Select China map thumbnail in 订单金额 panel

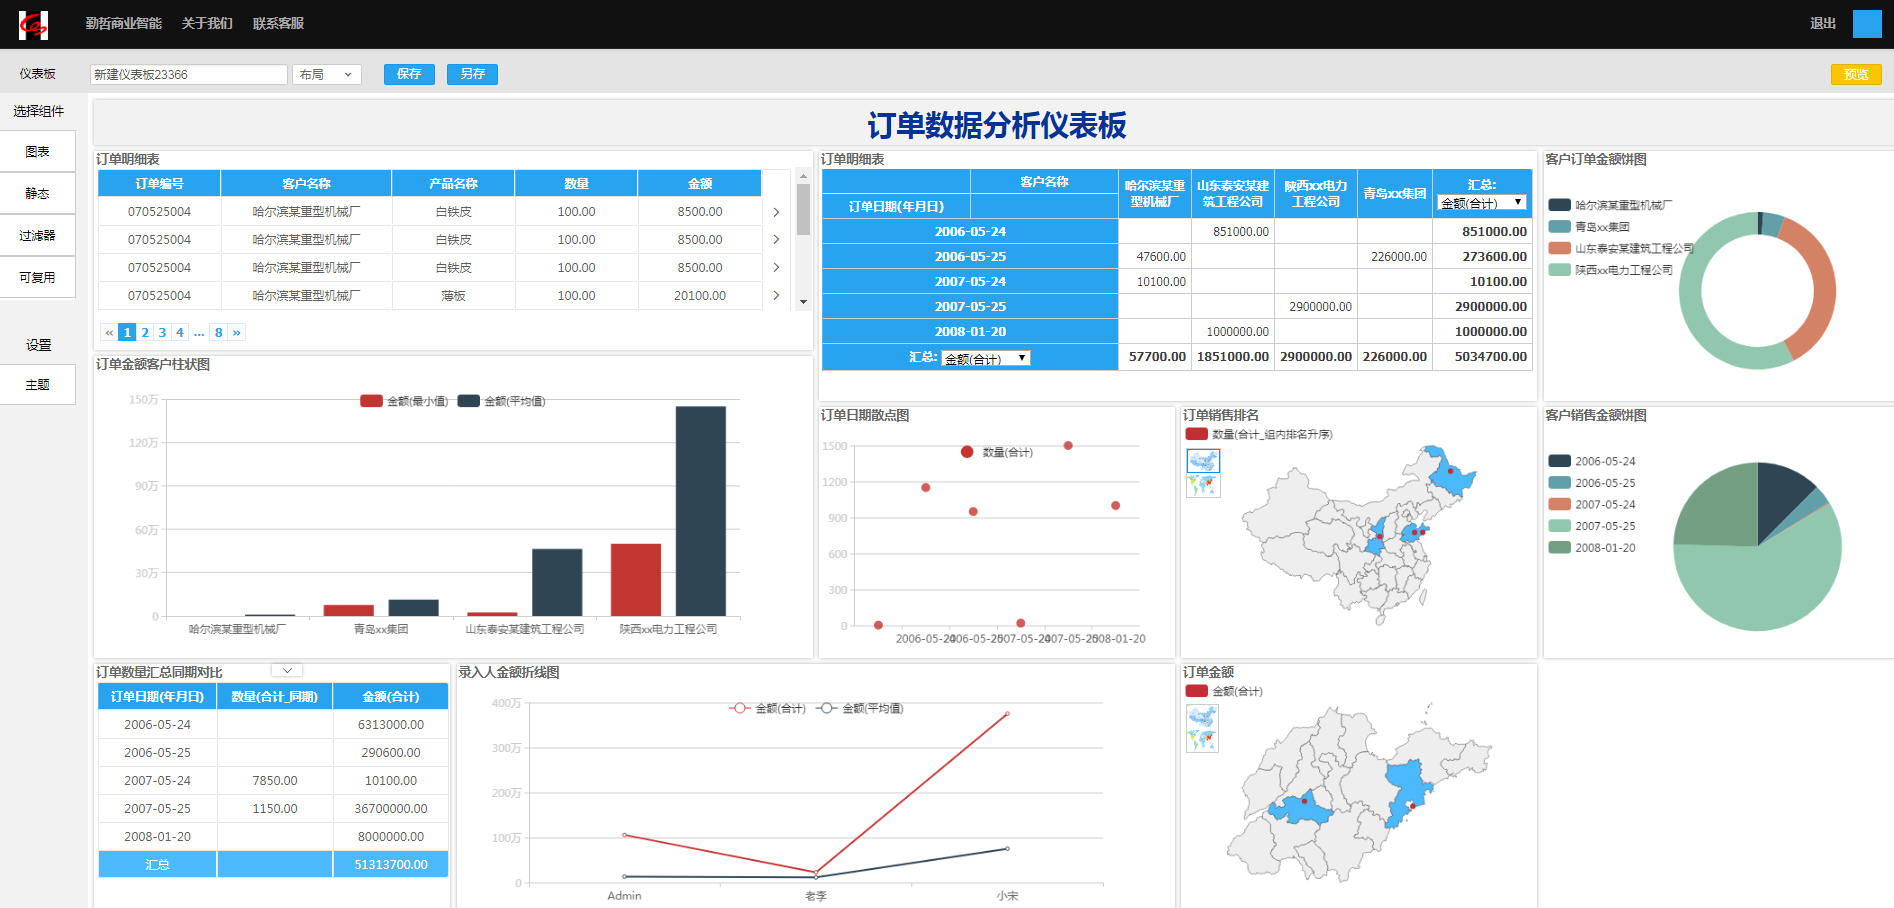pos(1202,717)
